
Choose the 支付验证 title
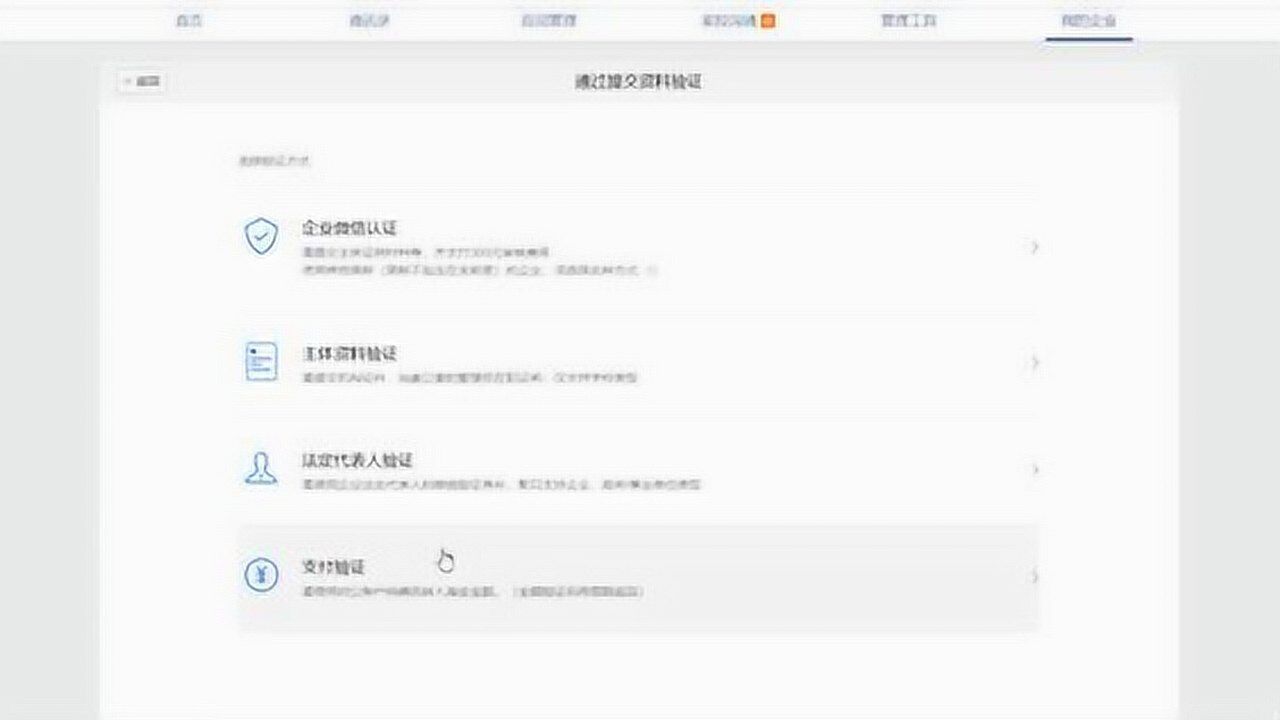click(333, 568)
